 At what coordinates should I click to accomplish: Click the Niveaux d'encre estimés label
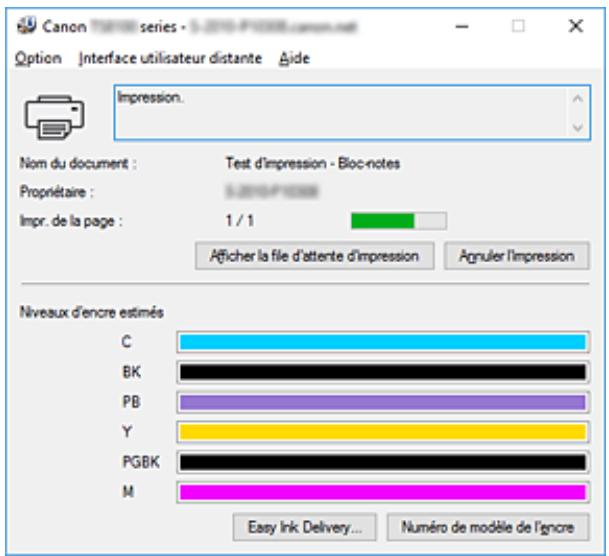pyautogui.click(x=92, y=313)
